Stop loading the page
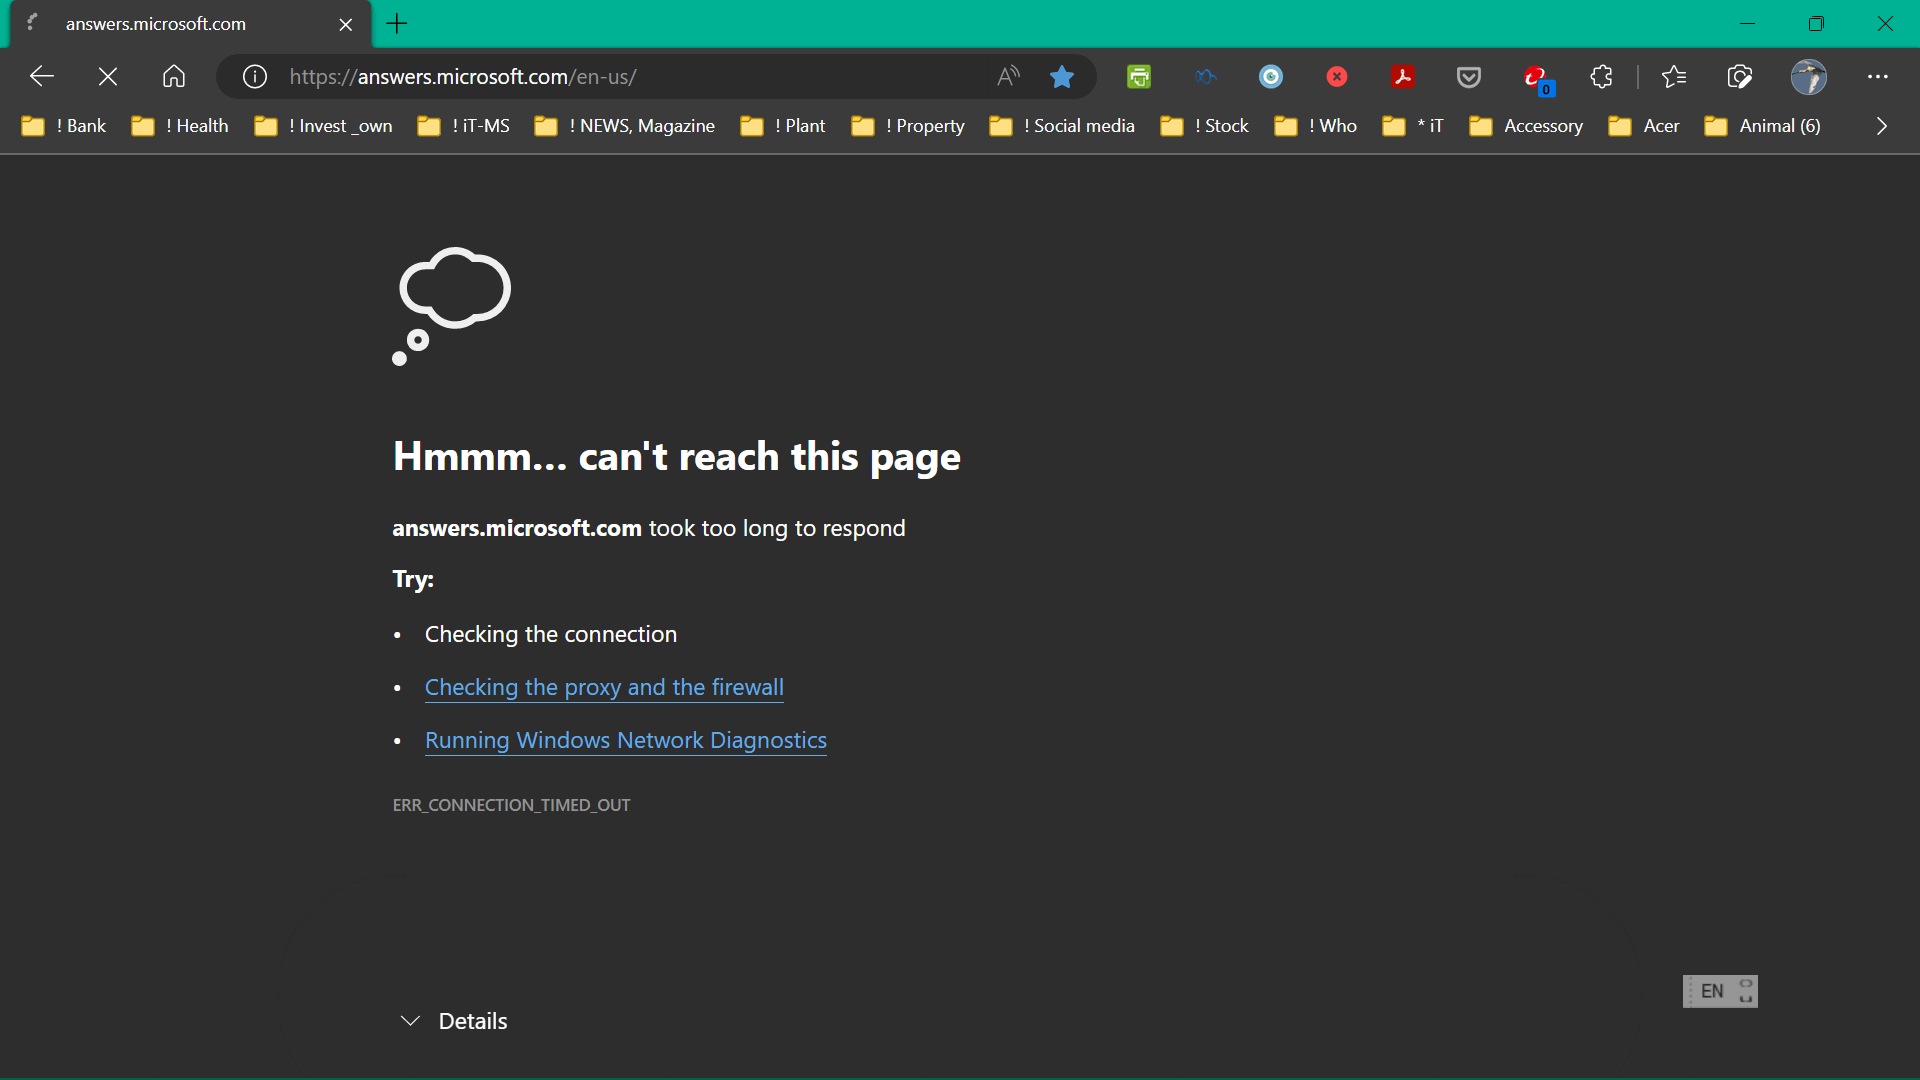The image size is (1920, 1080). pyautogui.click(x=108, y=76)
